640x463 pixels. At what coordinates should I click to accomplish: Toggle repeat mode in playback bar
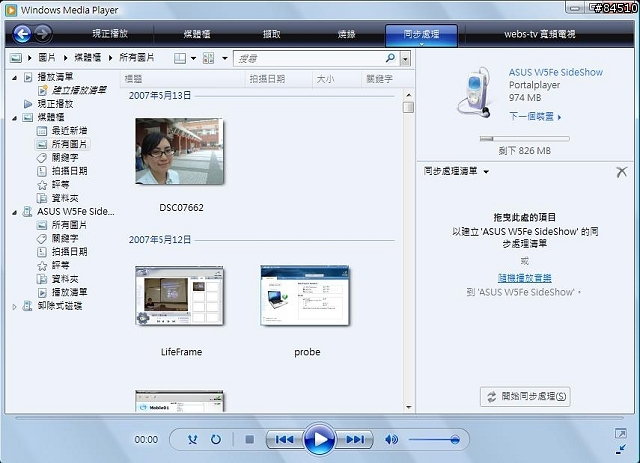(216, 440)
